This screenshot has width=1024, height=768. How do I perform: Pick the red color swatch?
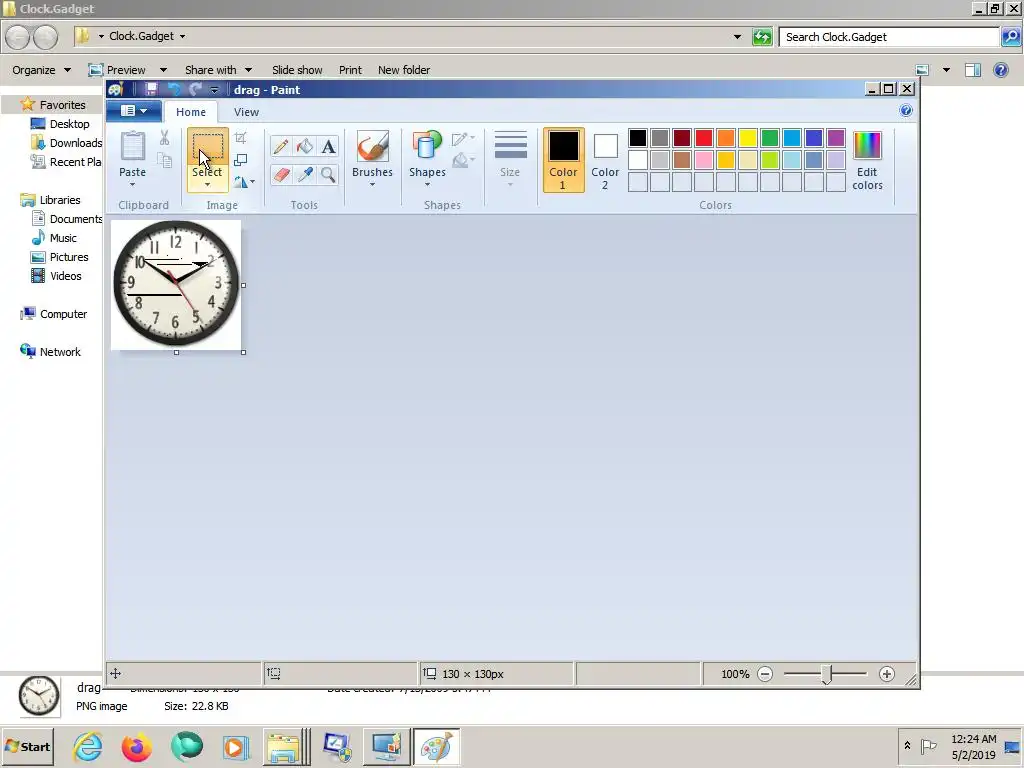pos(704,138)
